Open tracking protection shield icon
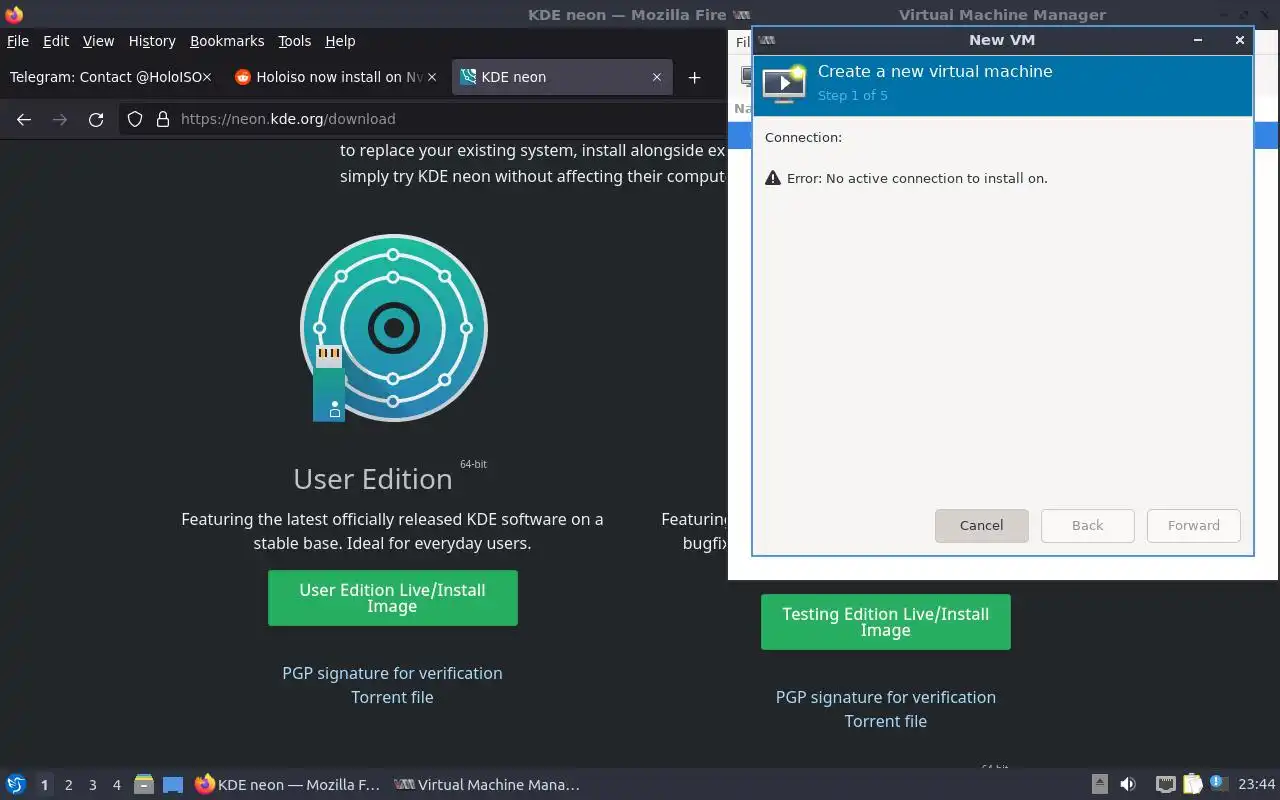 pyautogui.click(x=135, y=119)
